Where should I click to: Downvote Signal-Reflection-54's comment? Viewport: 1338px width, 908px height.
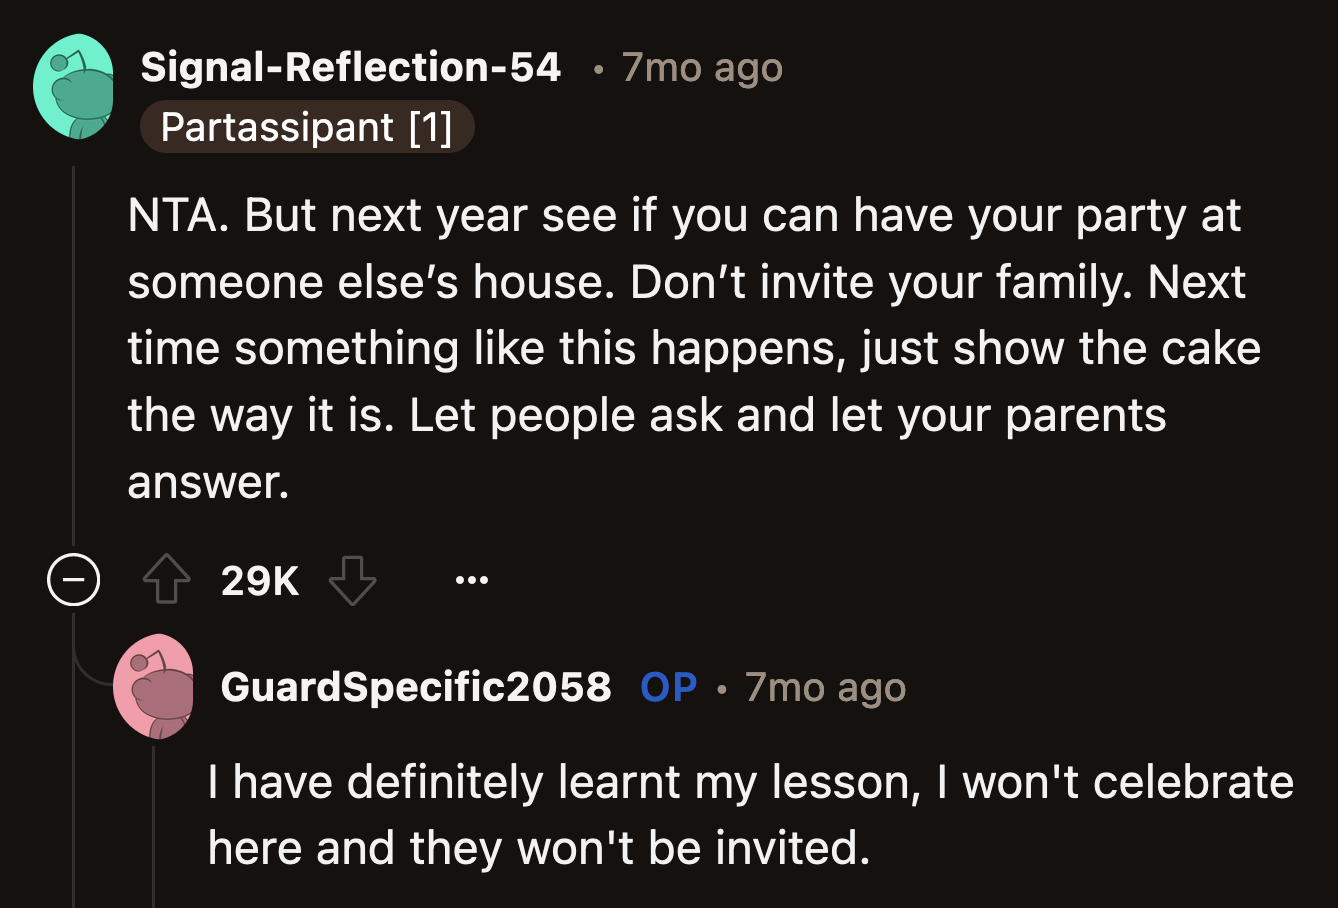point(349,579)
